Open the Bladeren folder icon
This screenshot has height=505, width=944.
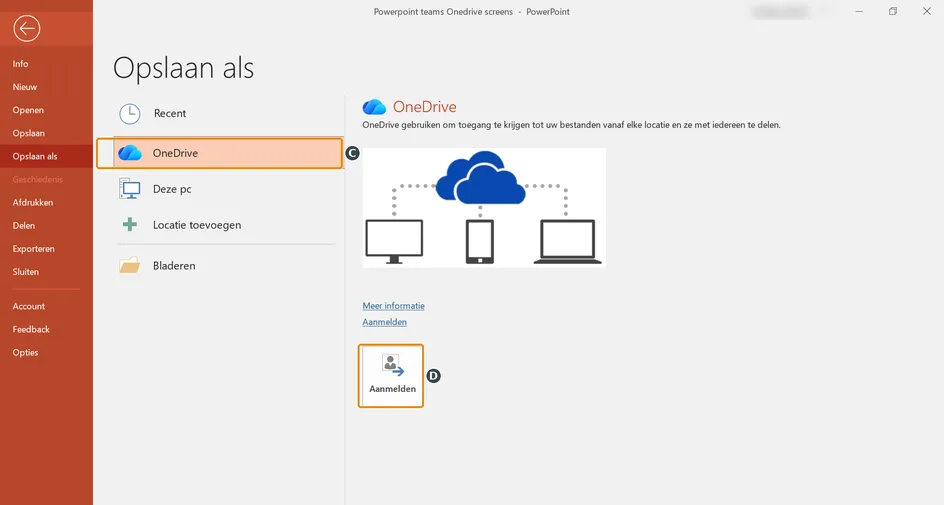[x=129, y=265]
